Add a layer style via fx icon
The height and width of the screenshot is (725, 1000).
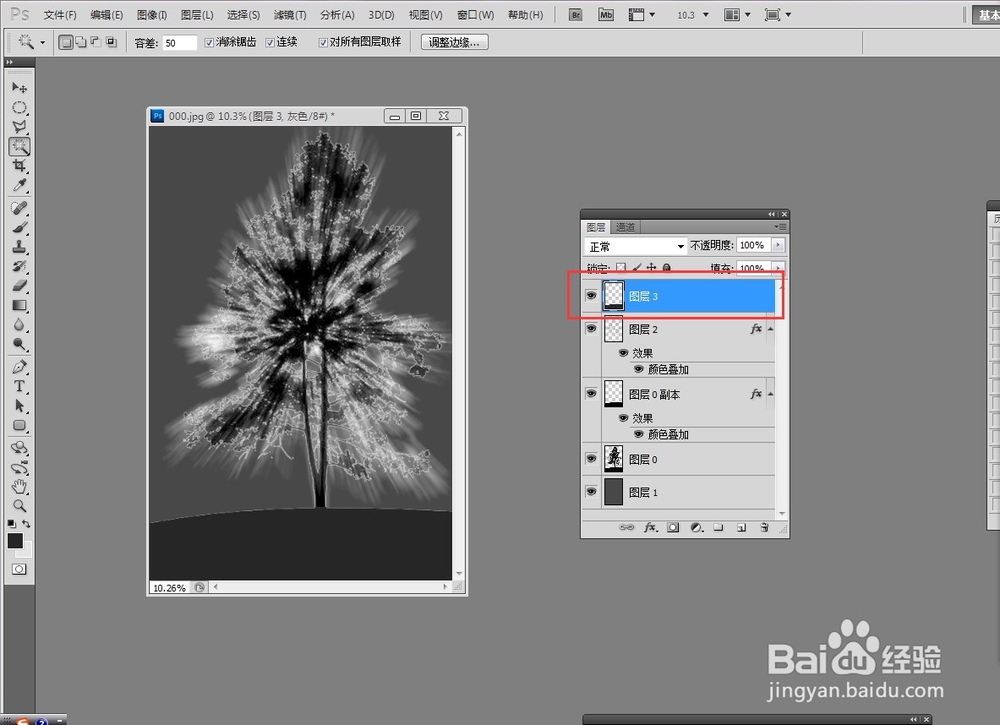650,527
